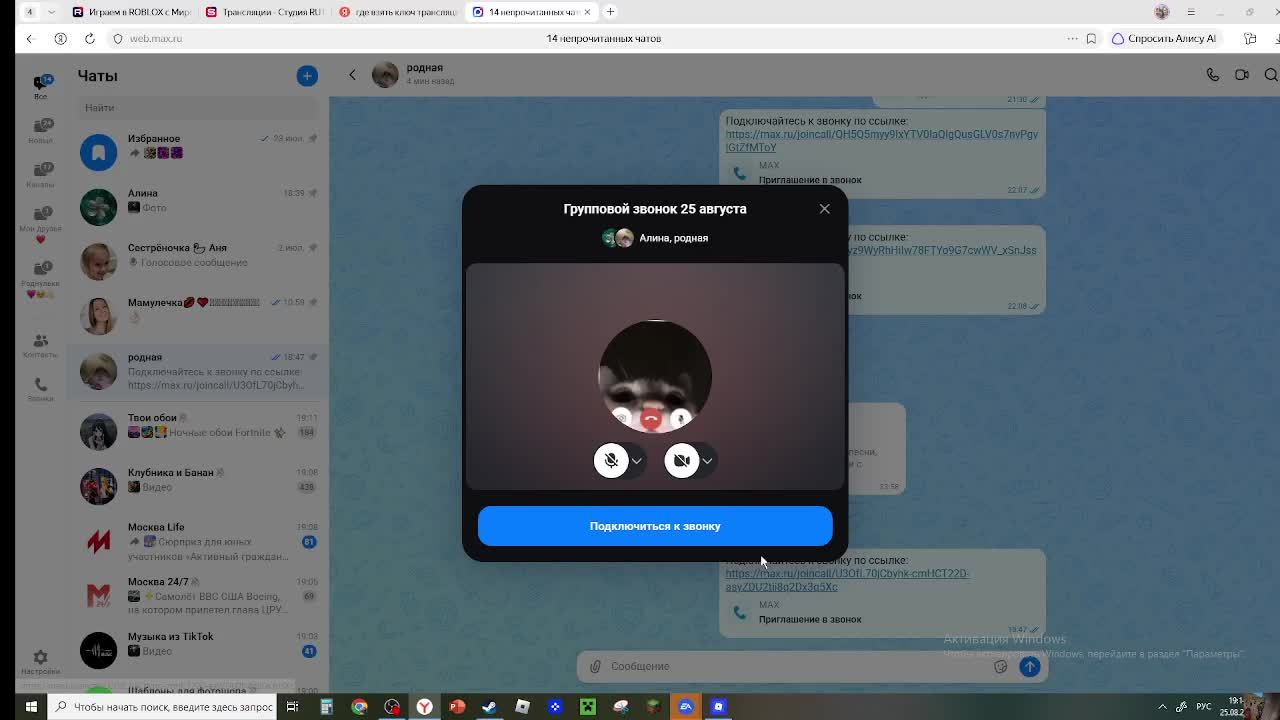Open the Каналы folder
The height and width of the screenshot is (720, 1280).
click(41, 175)
